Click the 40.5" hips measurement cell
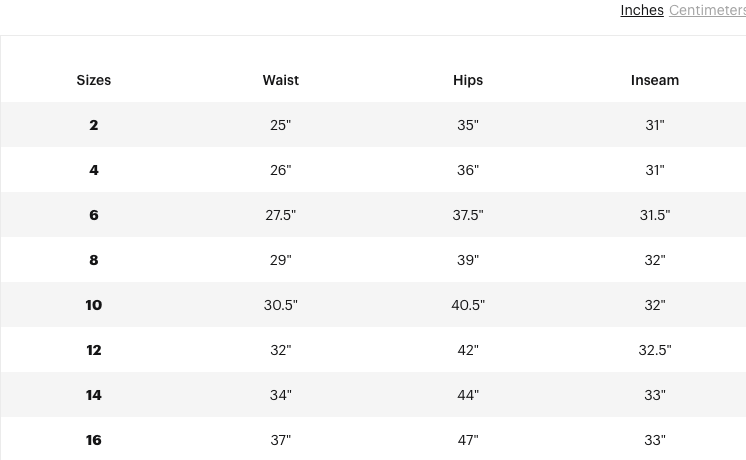746x460 pixels. tap(468, 305)
